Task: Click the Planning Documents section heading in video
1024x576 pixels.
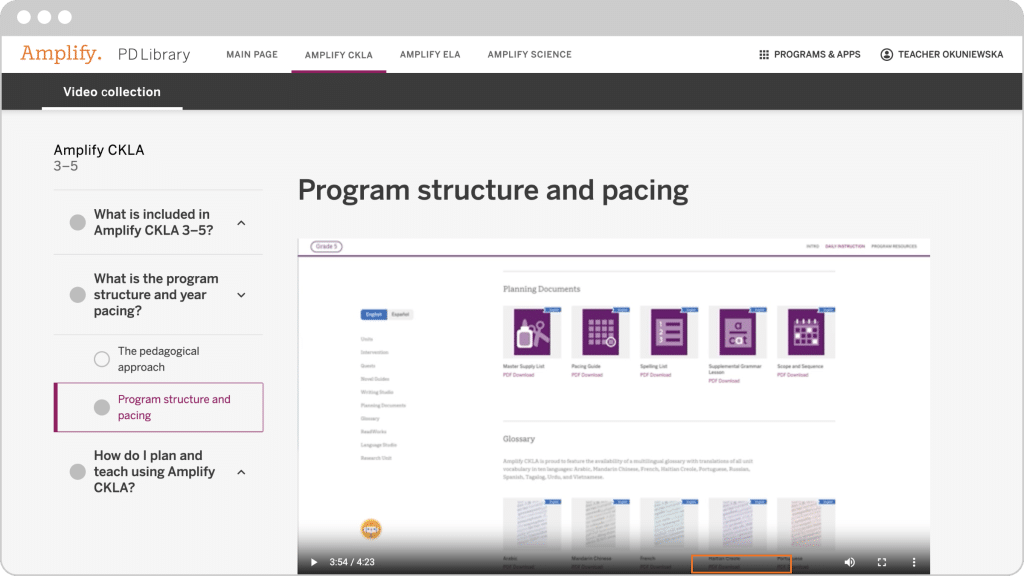Action: pyautogui.click(x=541, y=289)
